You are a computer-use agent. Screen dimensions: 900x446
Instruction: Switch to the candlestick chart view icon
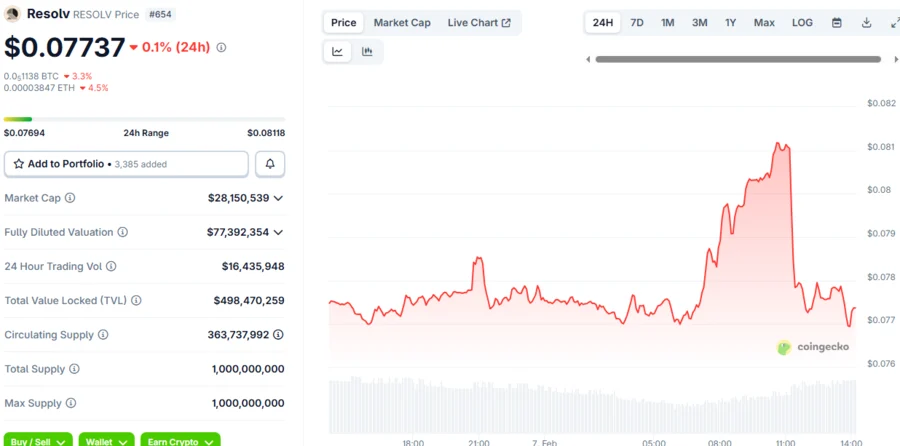367,52
